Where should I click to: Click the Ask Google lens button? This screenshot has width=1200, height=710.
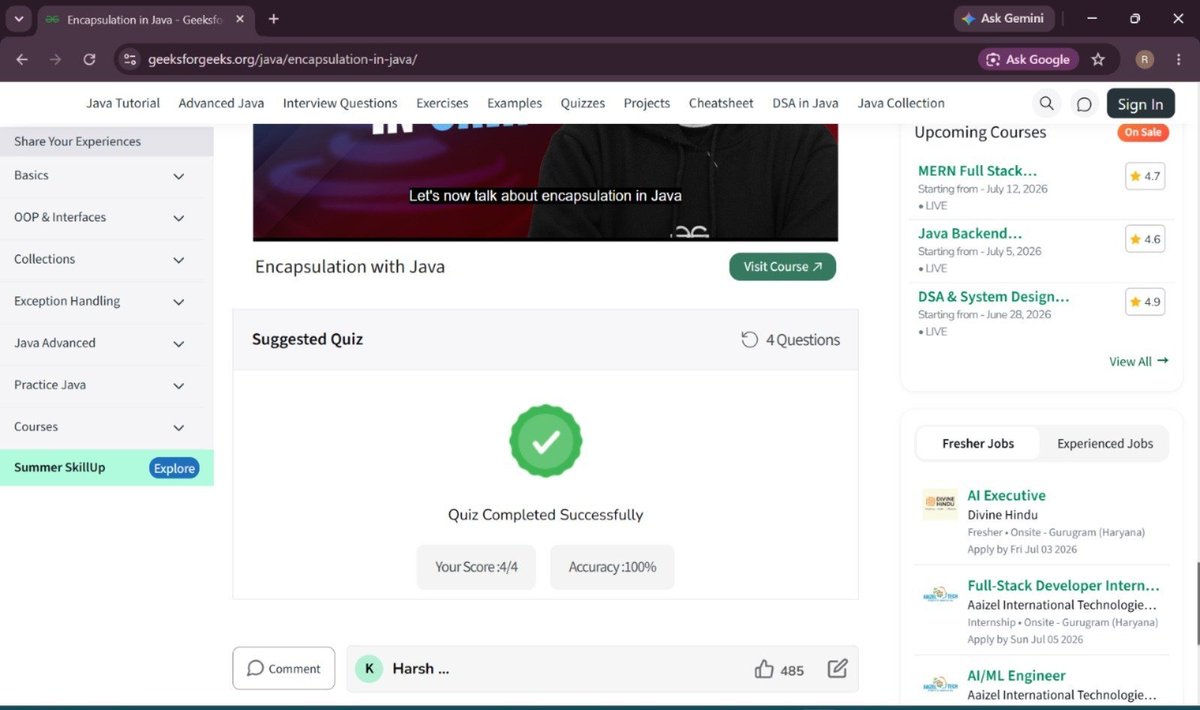coord(1028,59)
